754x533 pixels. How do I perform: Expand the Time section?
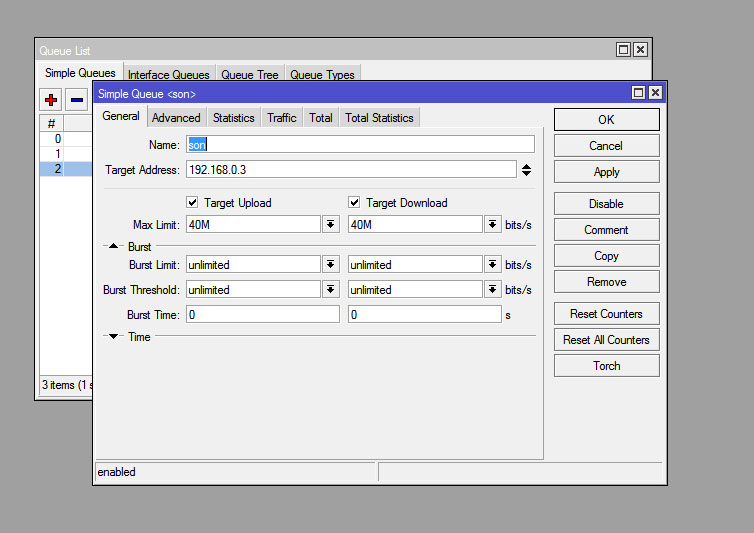[113, 337]
